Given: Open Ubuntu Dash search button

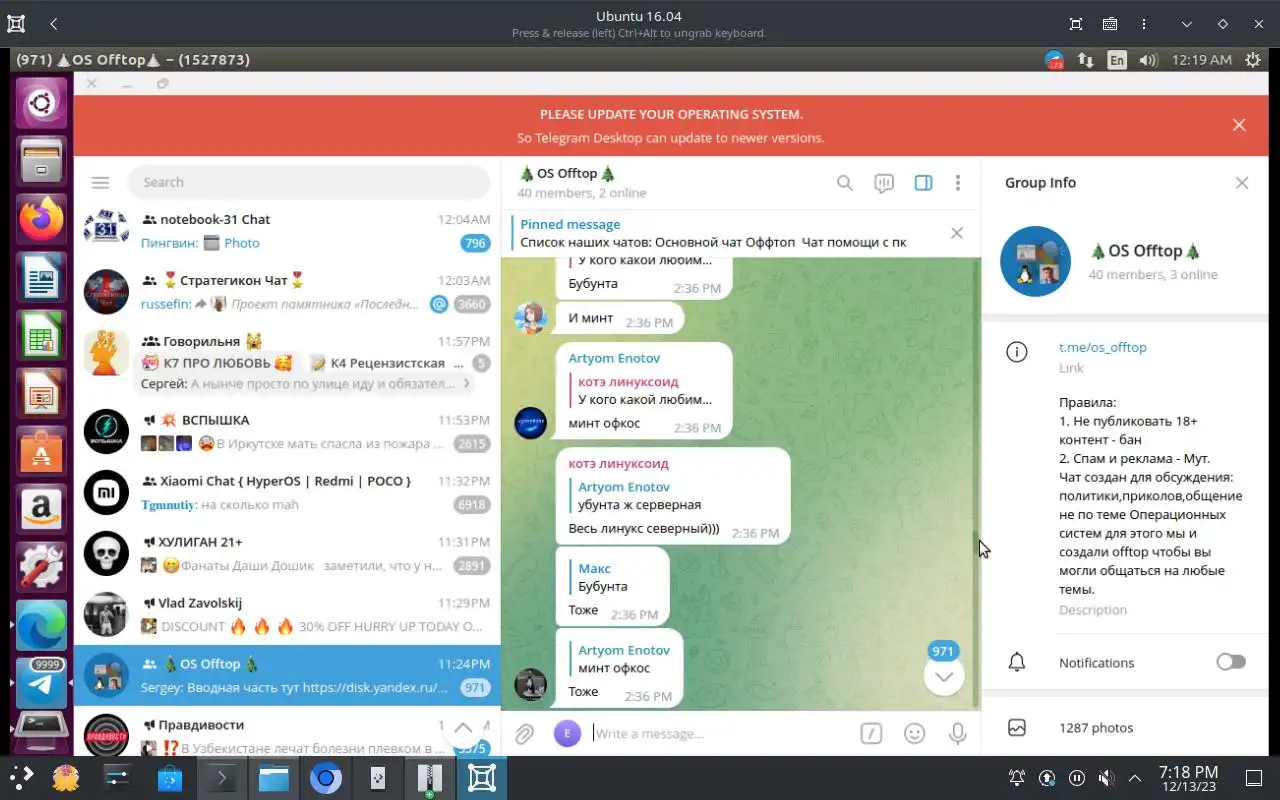Looking at the screenshot, I should tap(41, 104).
